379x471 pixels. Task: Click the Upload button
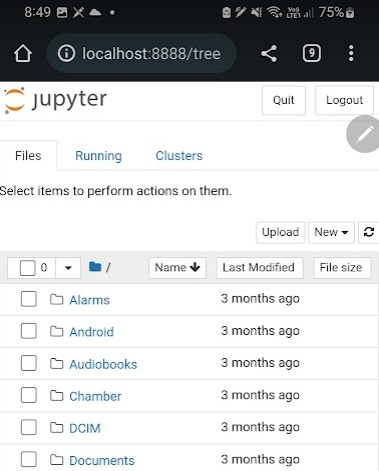(280, 232)
